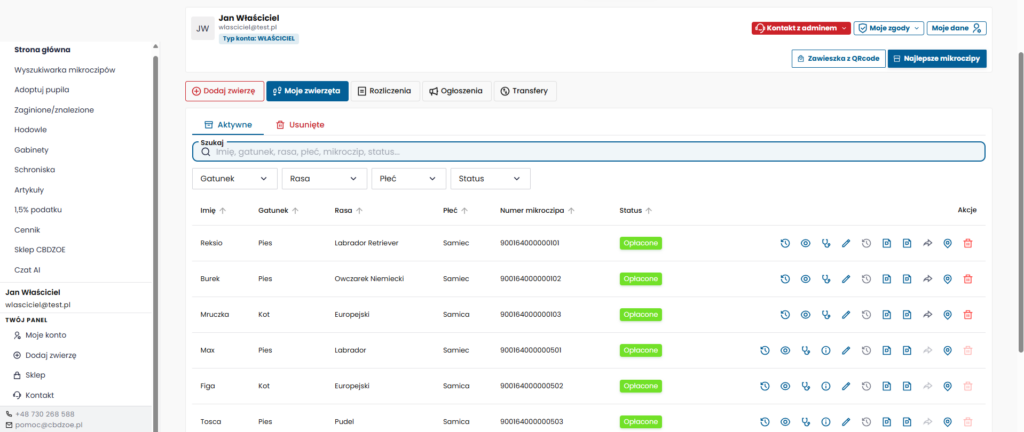Viewport: 1024px width, 432px height.
Task: Click the eye icon in Mruczka's row
Action: [x=805, y=315]
